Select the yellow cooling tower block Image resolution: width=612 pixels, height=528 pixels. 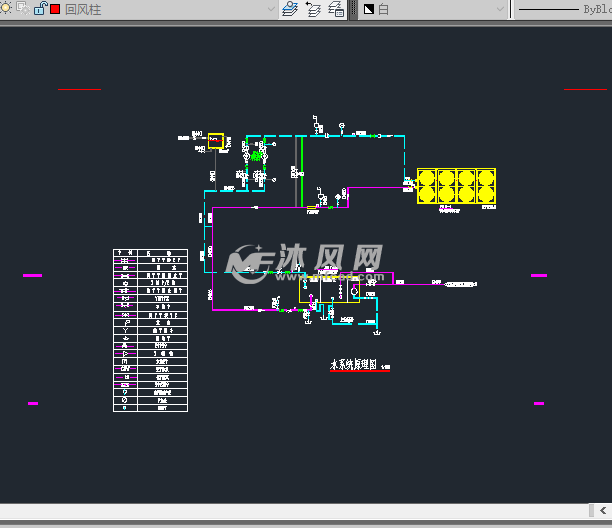pos(456,186)
